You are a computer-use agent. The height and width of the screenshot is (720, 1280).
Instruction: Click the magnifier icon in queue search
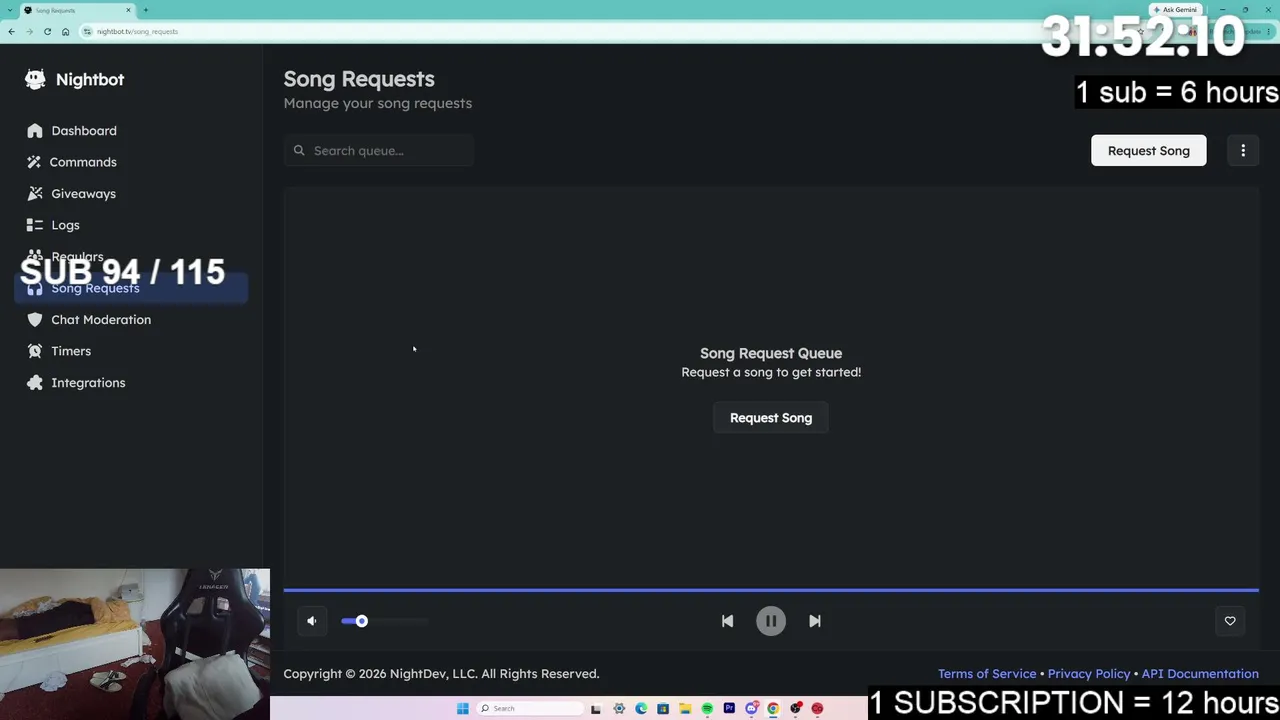(x=299, y=151)
